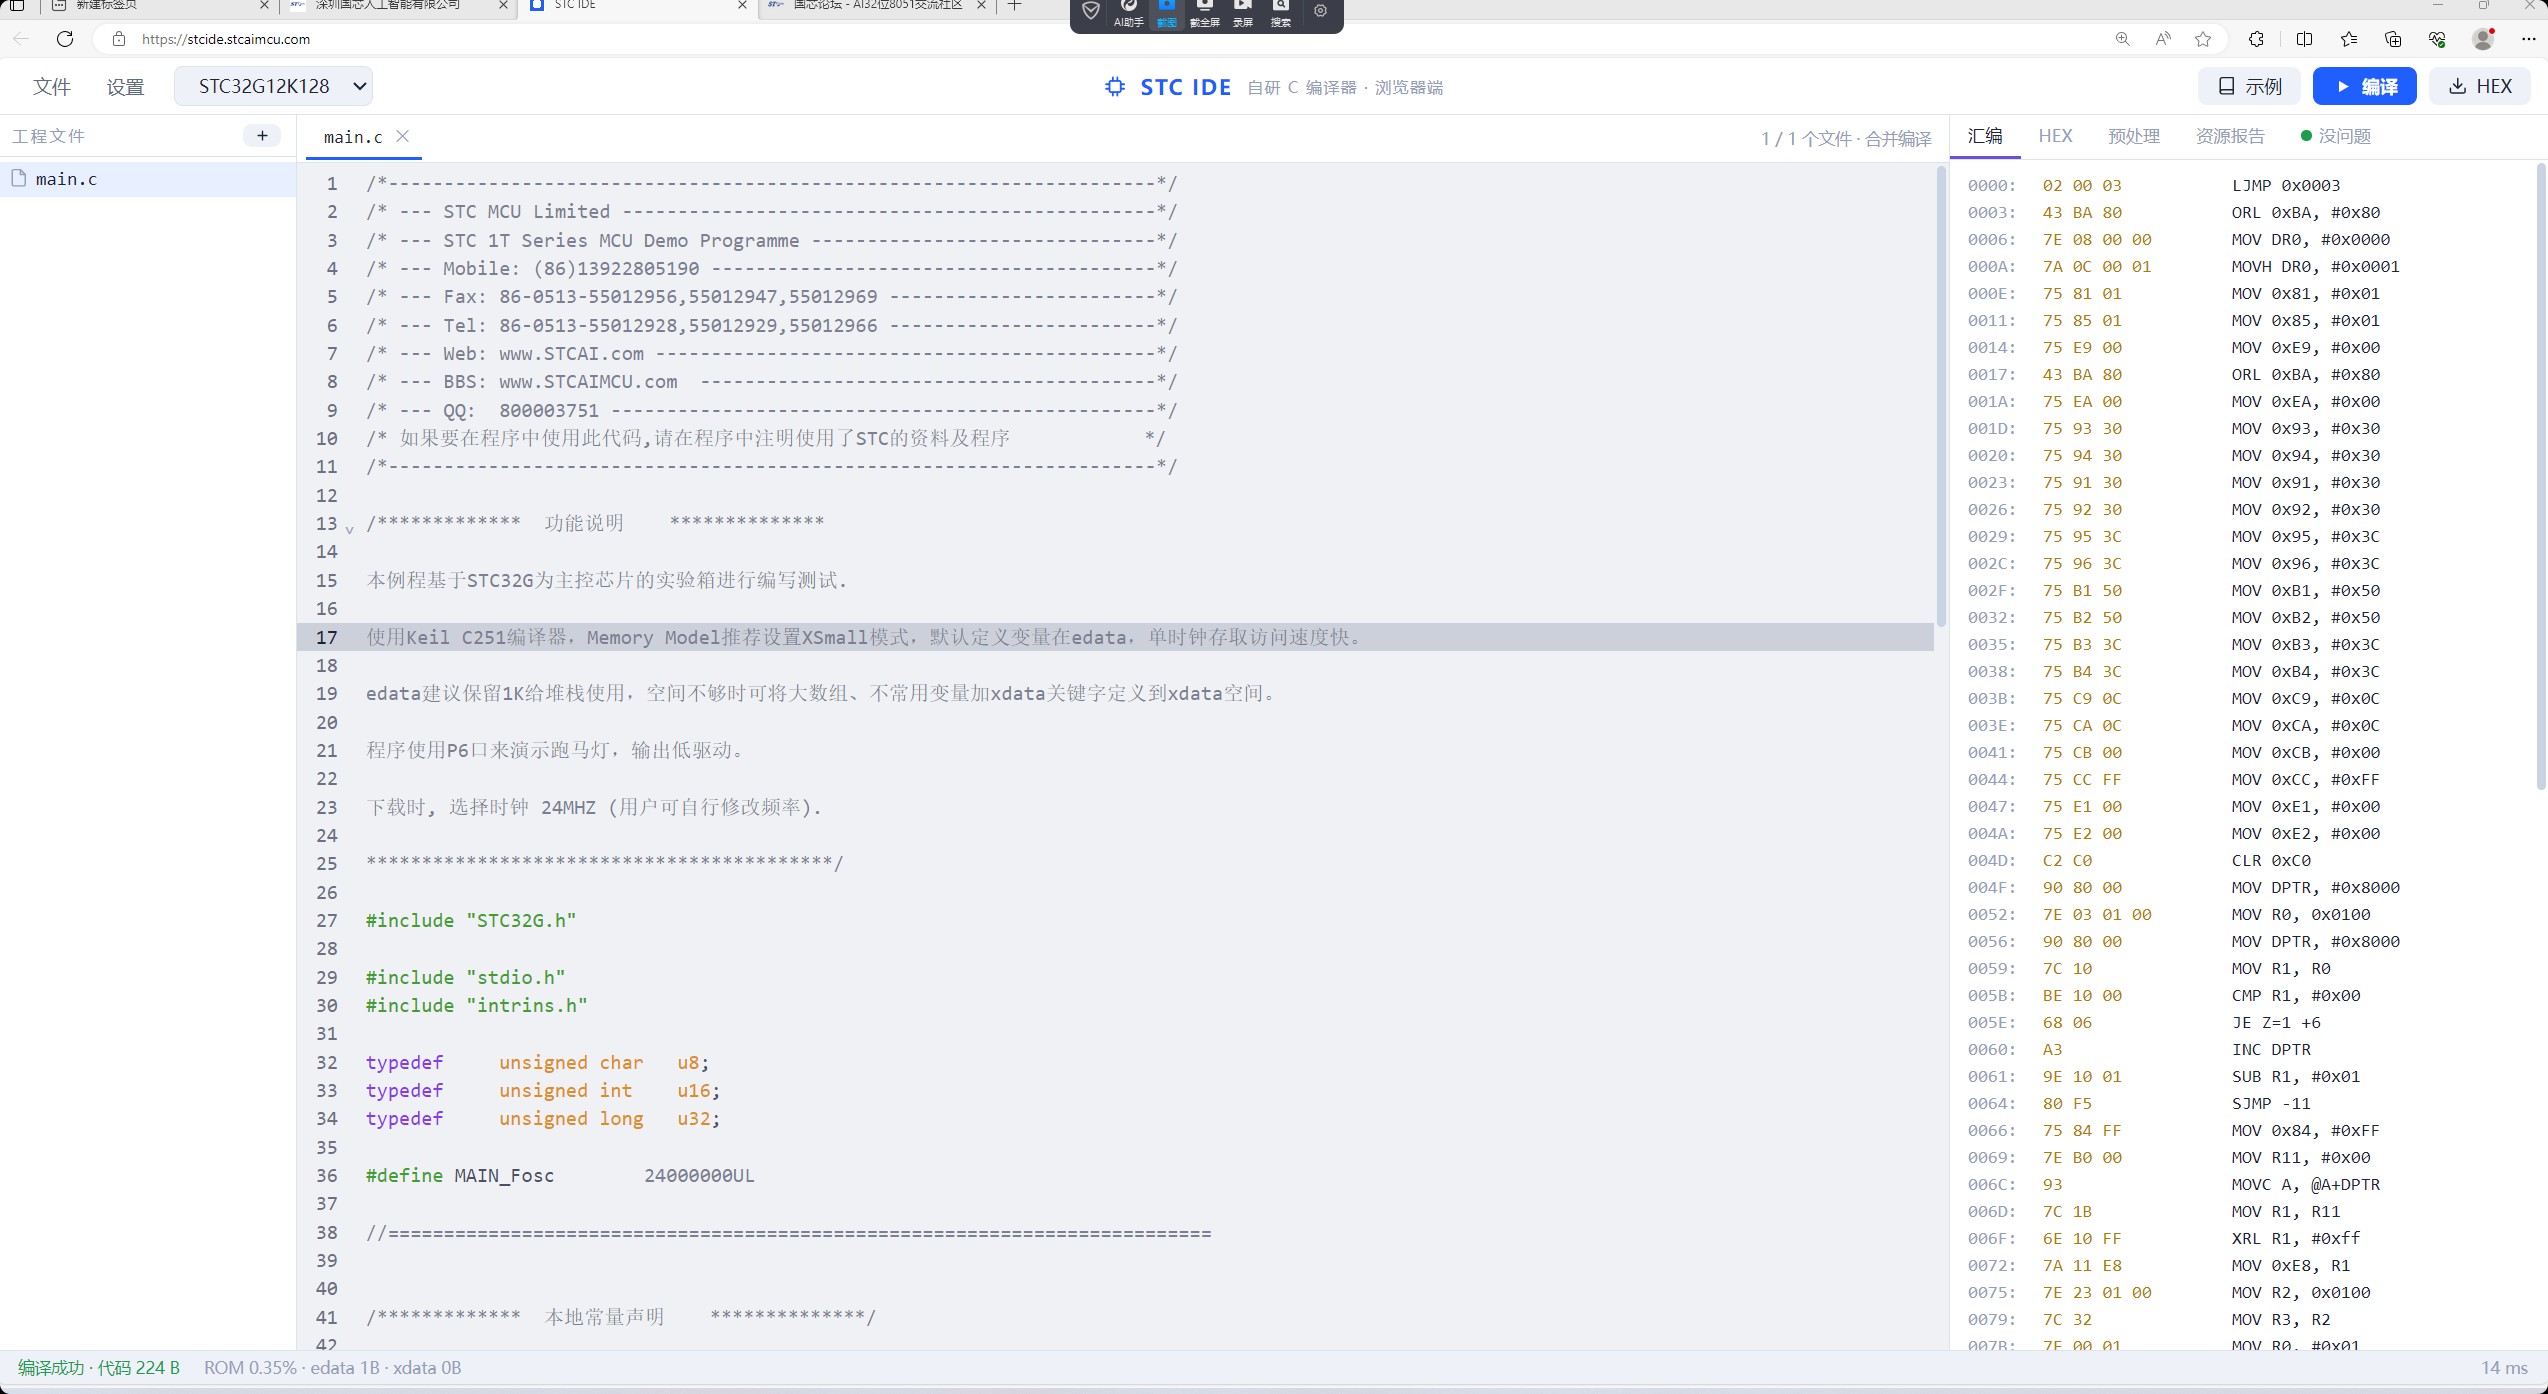This screenshot has width=2548, height=1394.
Task: Open the browser extensions puzzle icon
Action: pyautogui.click(x=2256, y=39)
